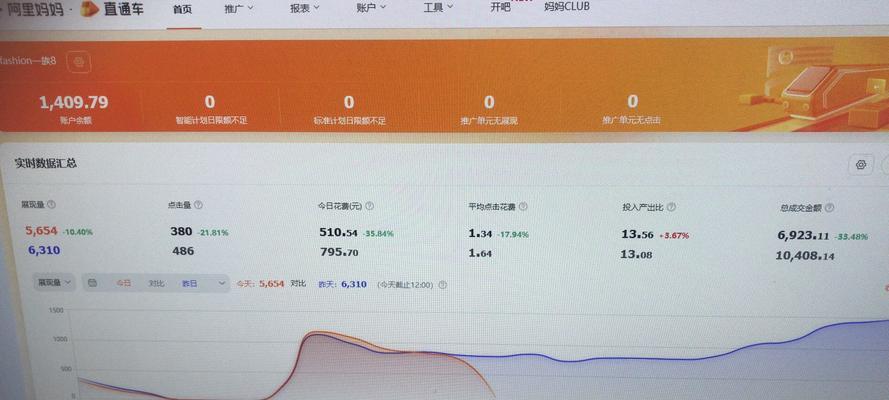The height and width of the screenshot is (400, 889).
Task: Show help tooltip for 展现量 metric
Action: [x=52, y=205]
